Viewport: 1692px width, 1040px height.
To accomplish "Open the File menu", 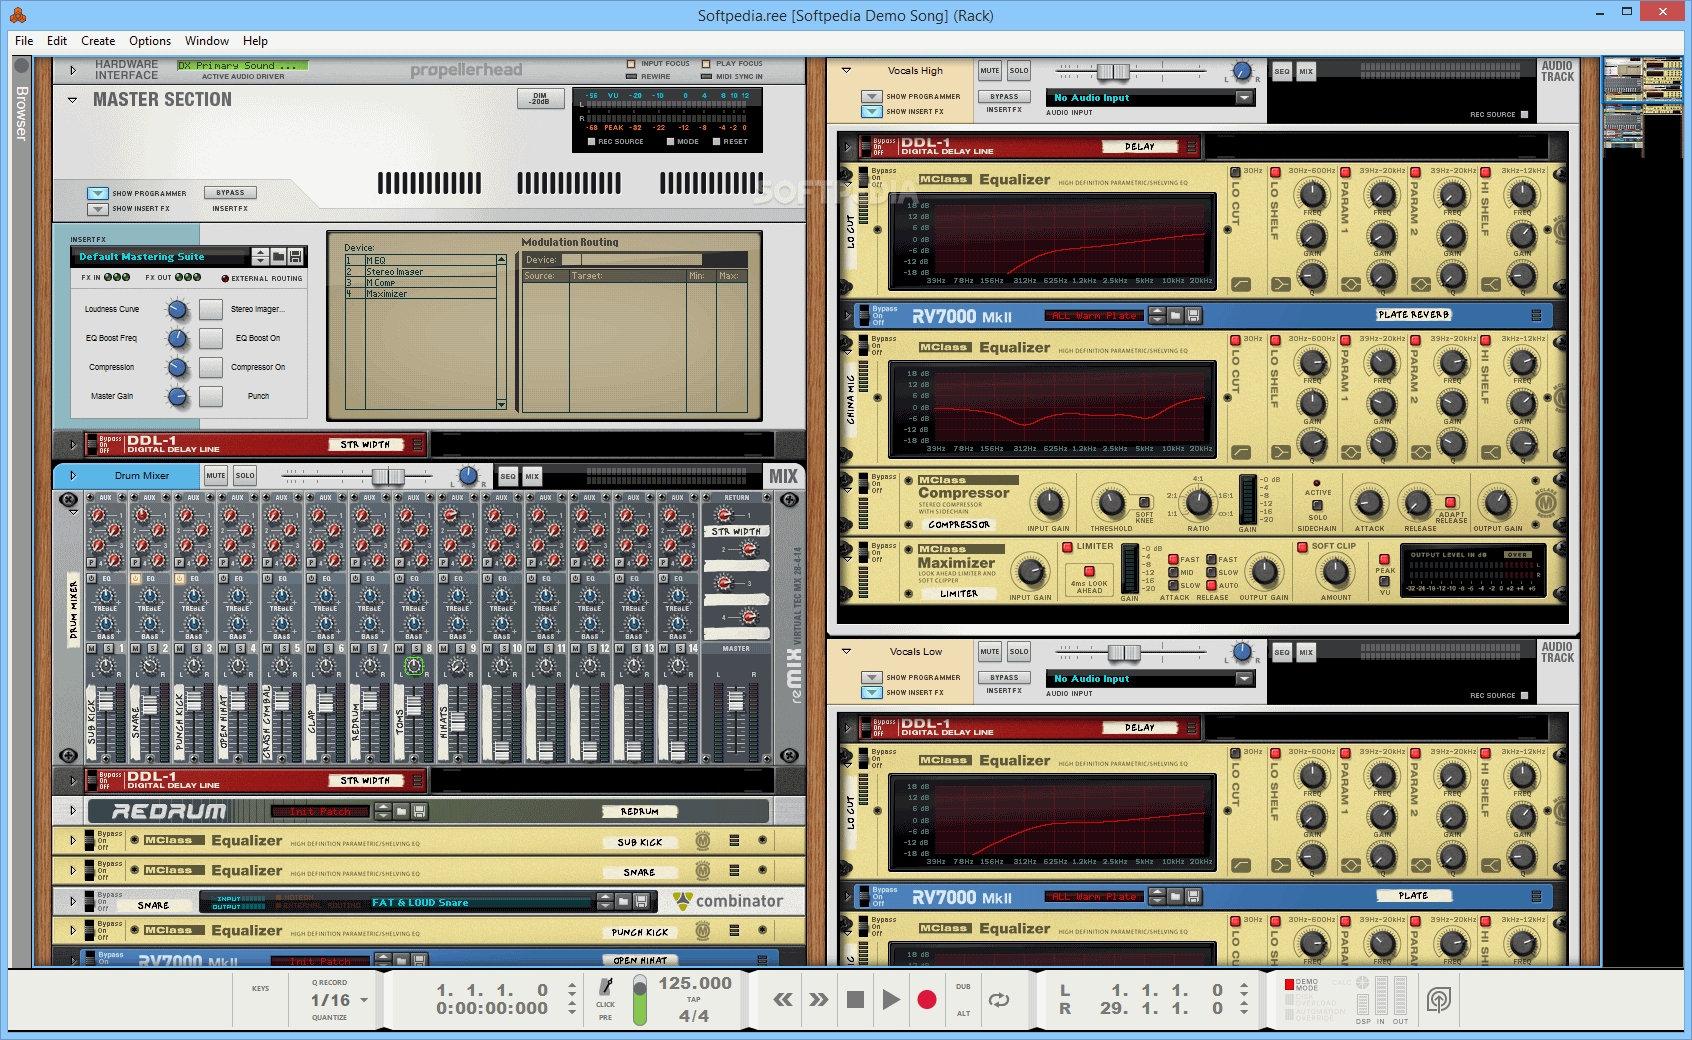I will coord(24,41).
